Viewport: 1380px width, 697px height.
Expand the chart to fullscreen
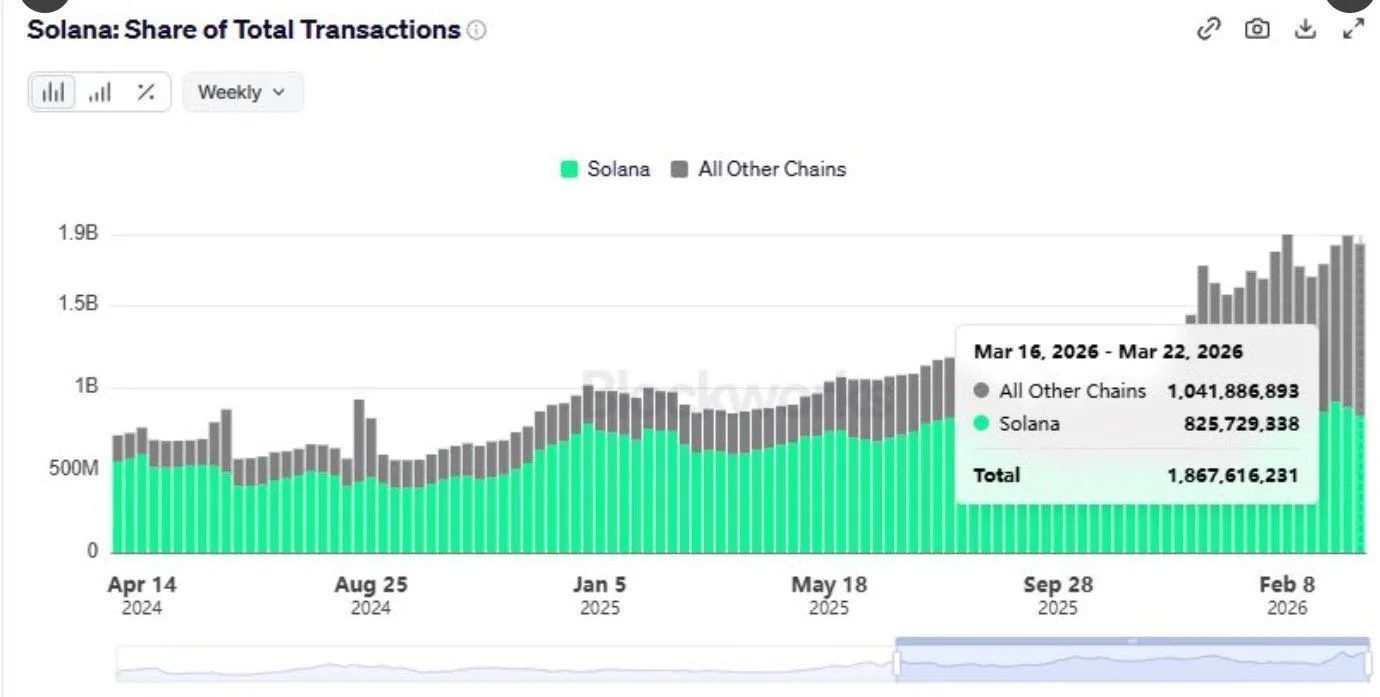1352,29
